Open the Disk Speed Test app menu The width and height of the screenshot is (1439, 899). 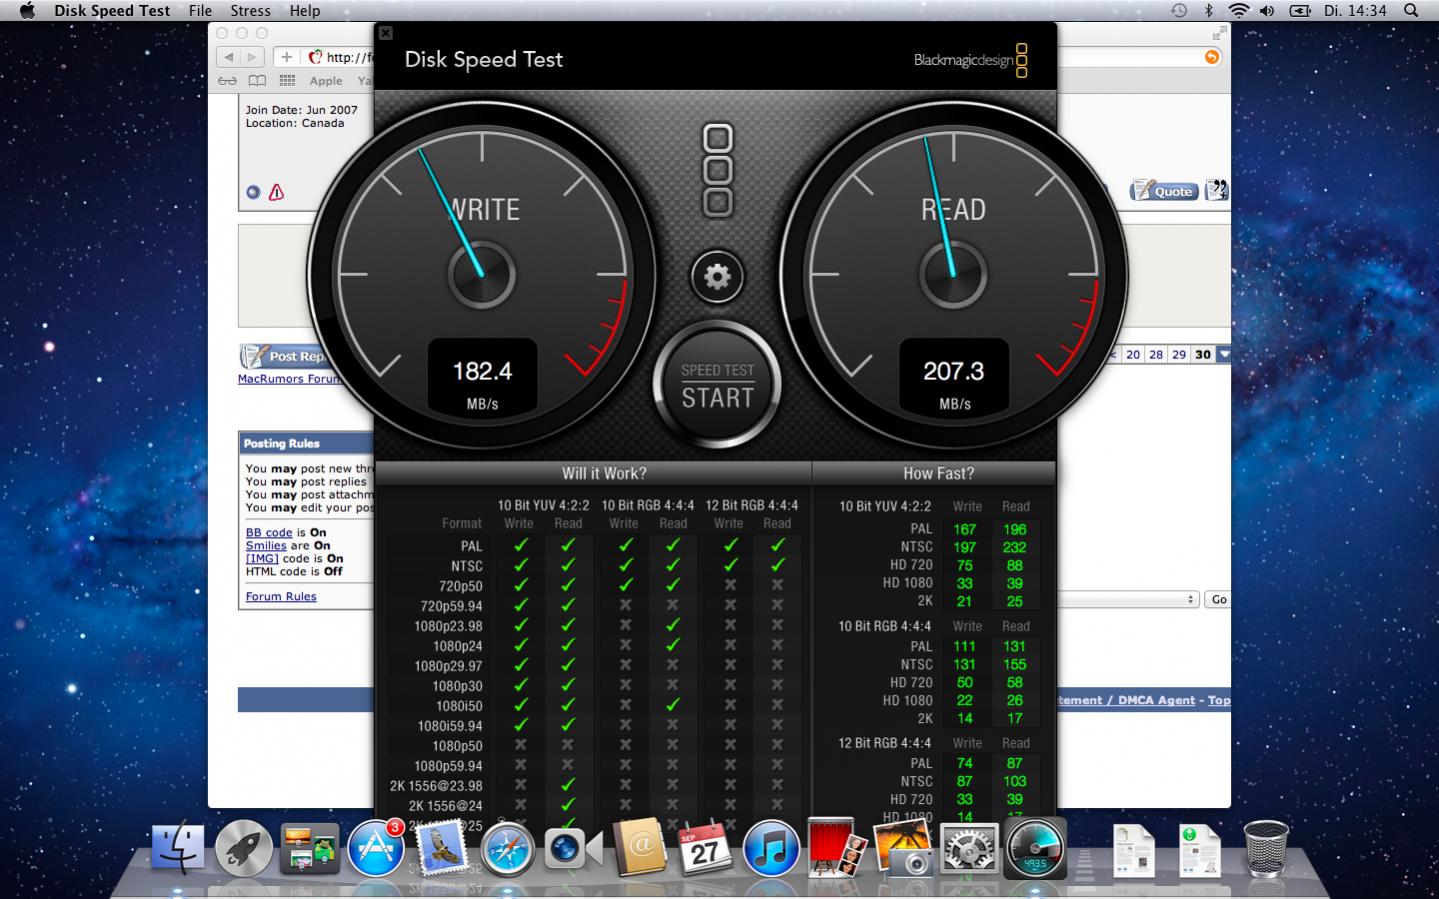[112, 10]
